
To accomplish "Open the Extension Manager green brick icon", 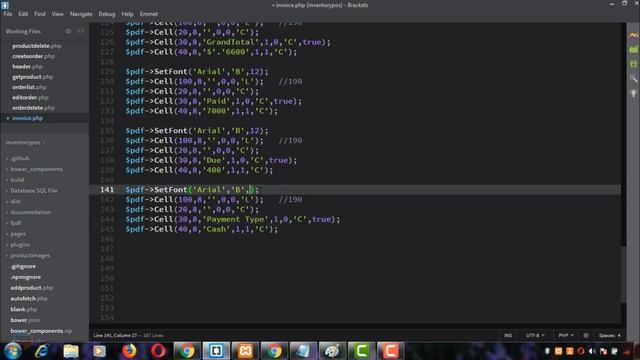I will 633,49.
